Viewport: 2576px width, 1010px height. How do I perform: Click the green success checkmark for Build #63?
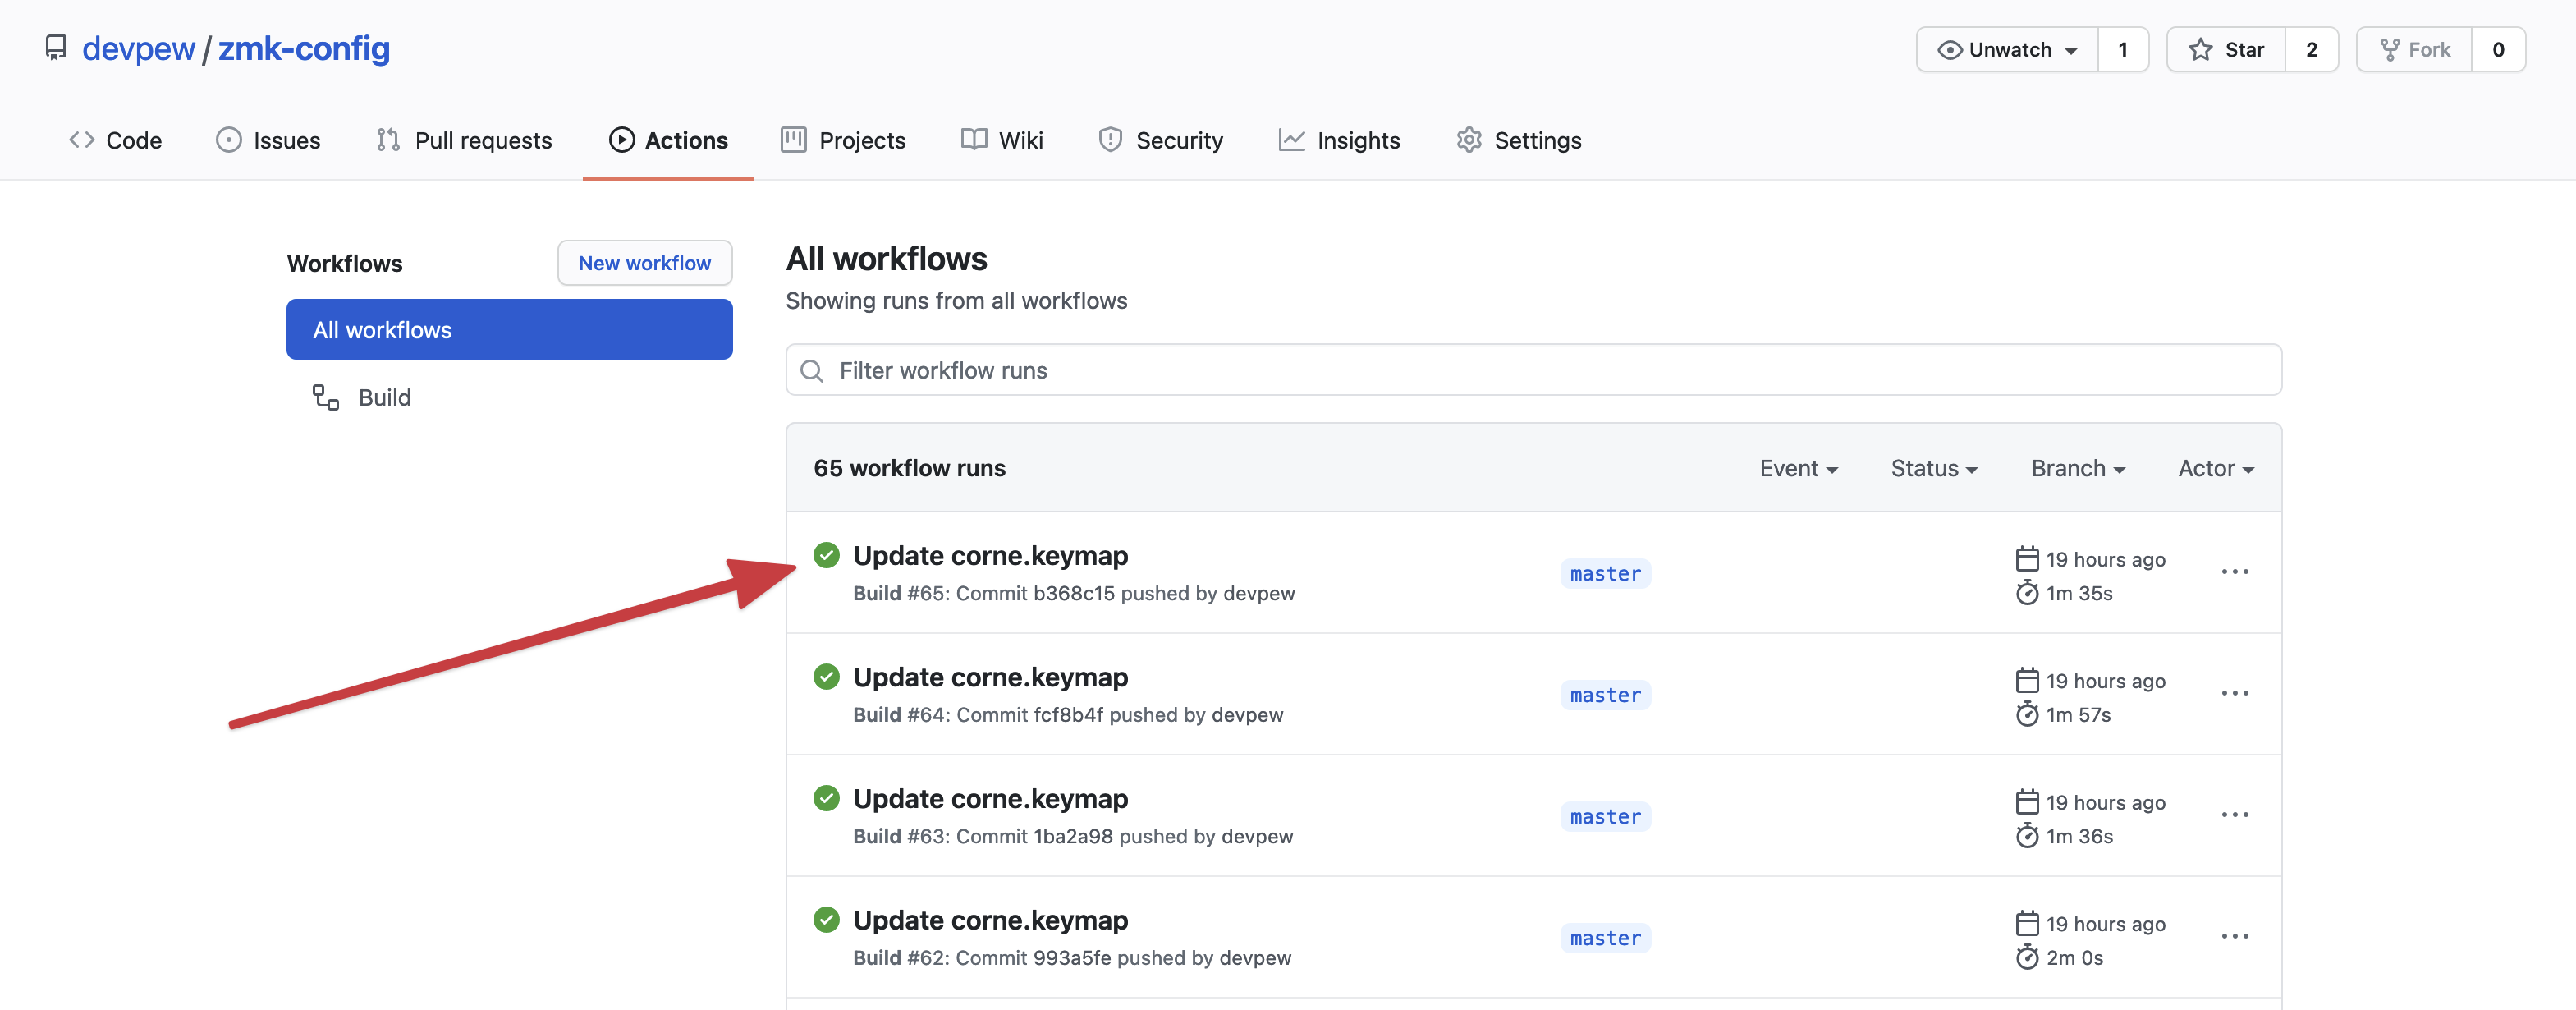click(826, 798)
